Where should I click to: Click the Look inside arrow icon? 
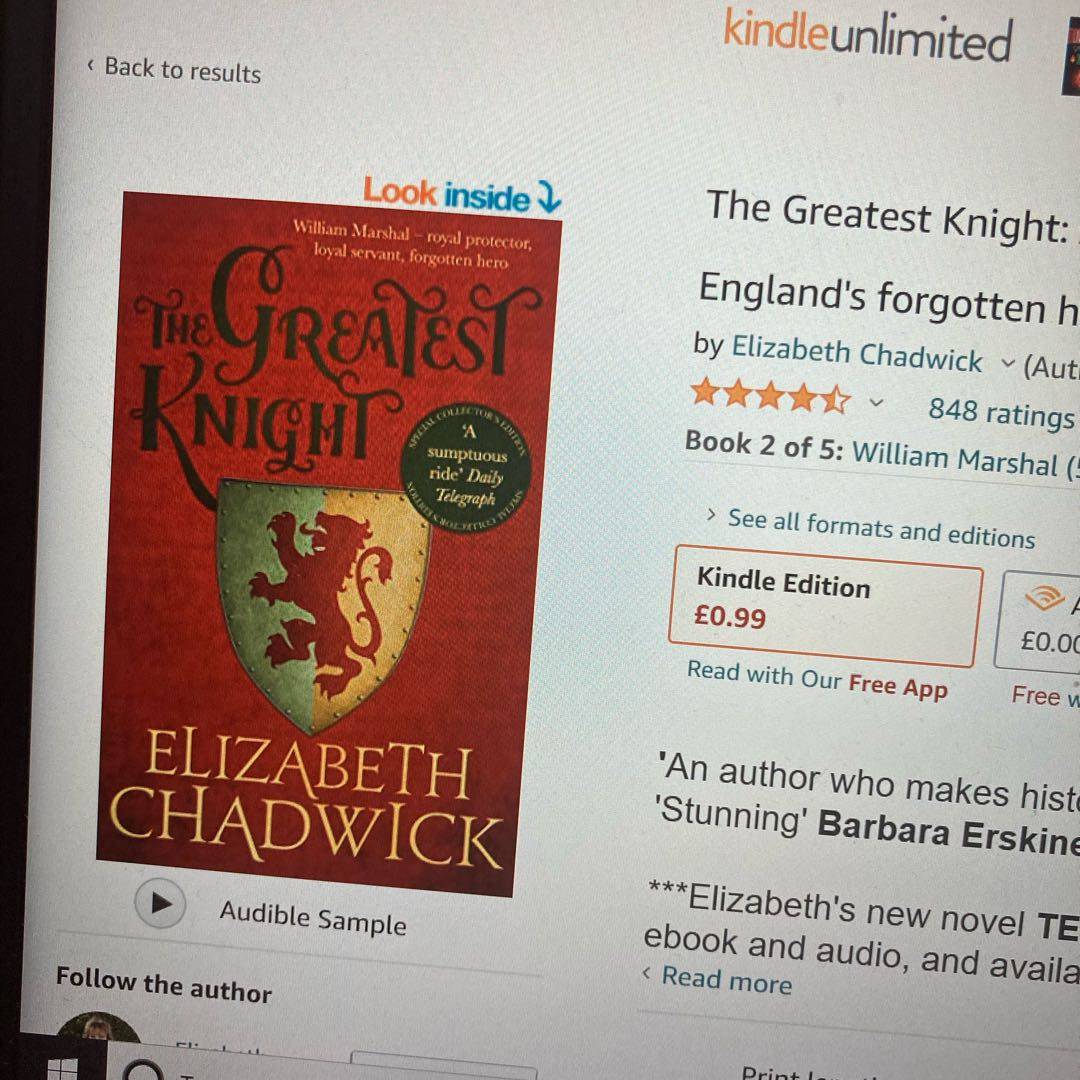[x=549, y=197]
